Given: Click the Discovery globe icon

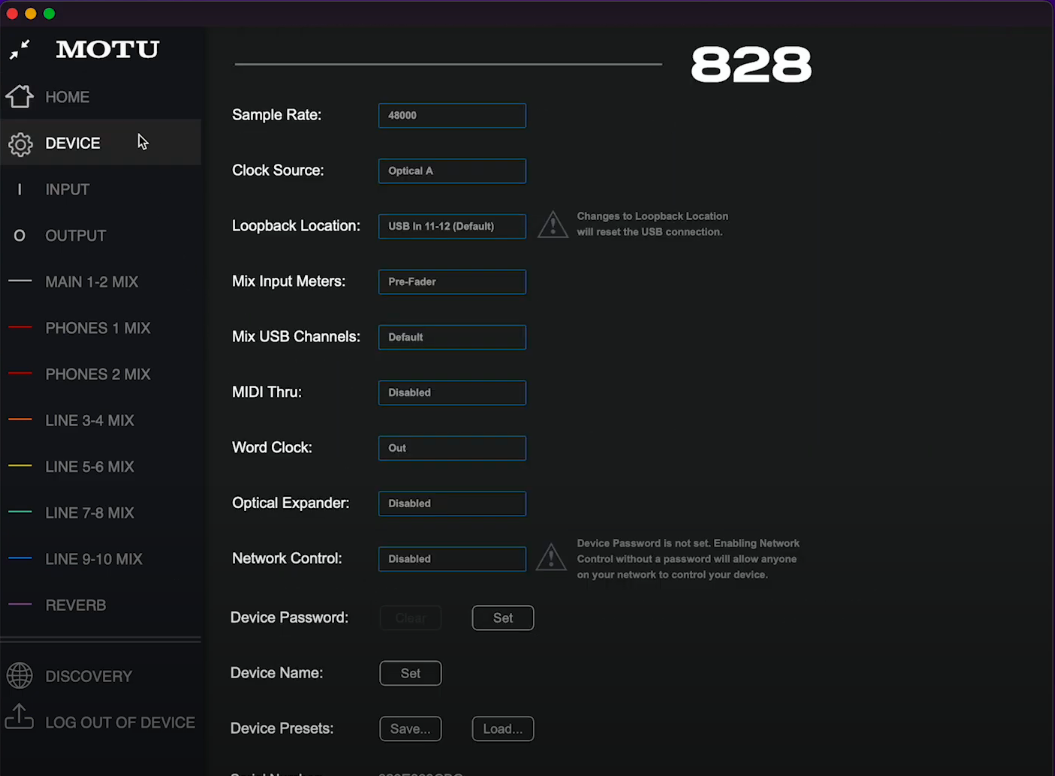Looking at the screenshot, I should click(x=20, y=676).
